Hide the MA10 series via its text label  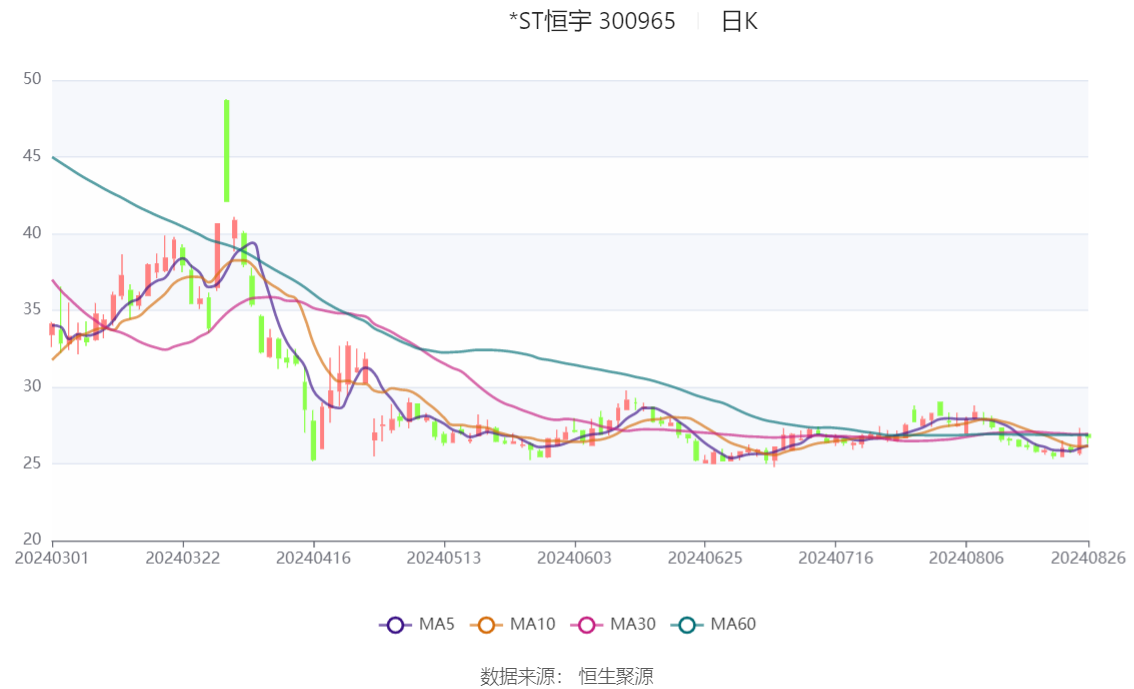pos(532,625)
